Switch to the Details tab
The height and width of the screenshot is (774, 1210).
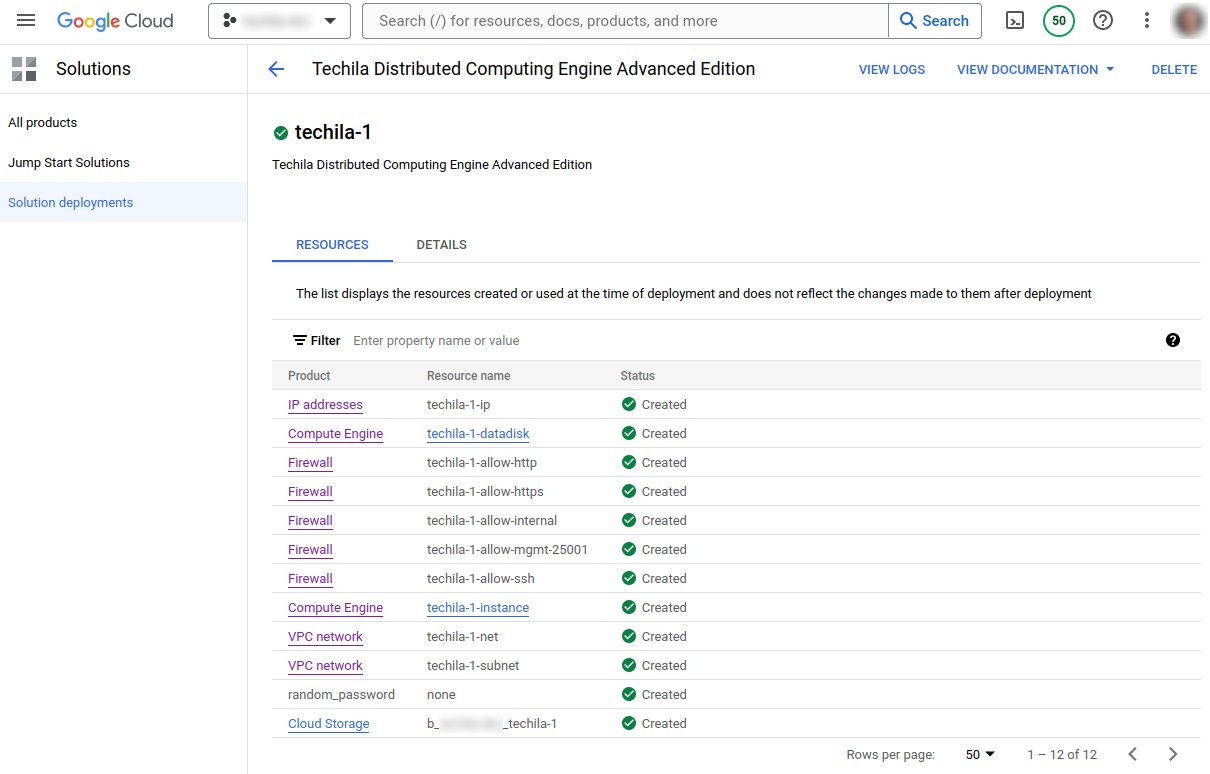tap(441, 245)
